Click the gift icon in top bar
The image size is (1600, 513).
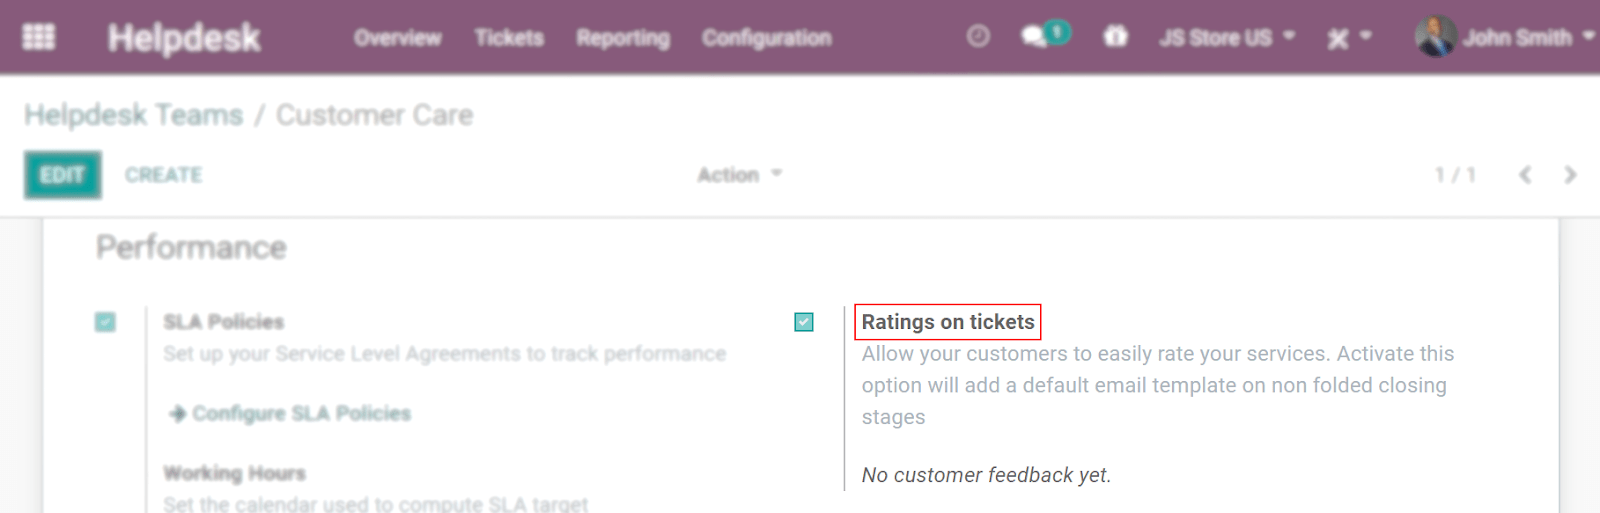1115,37
